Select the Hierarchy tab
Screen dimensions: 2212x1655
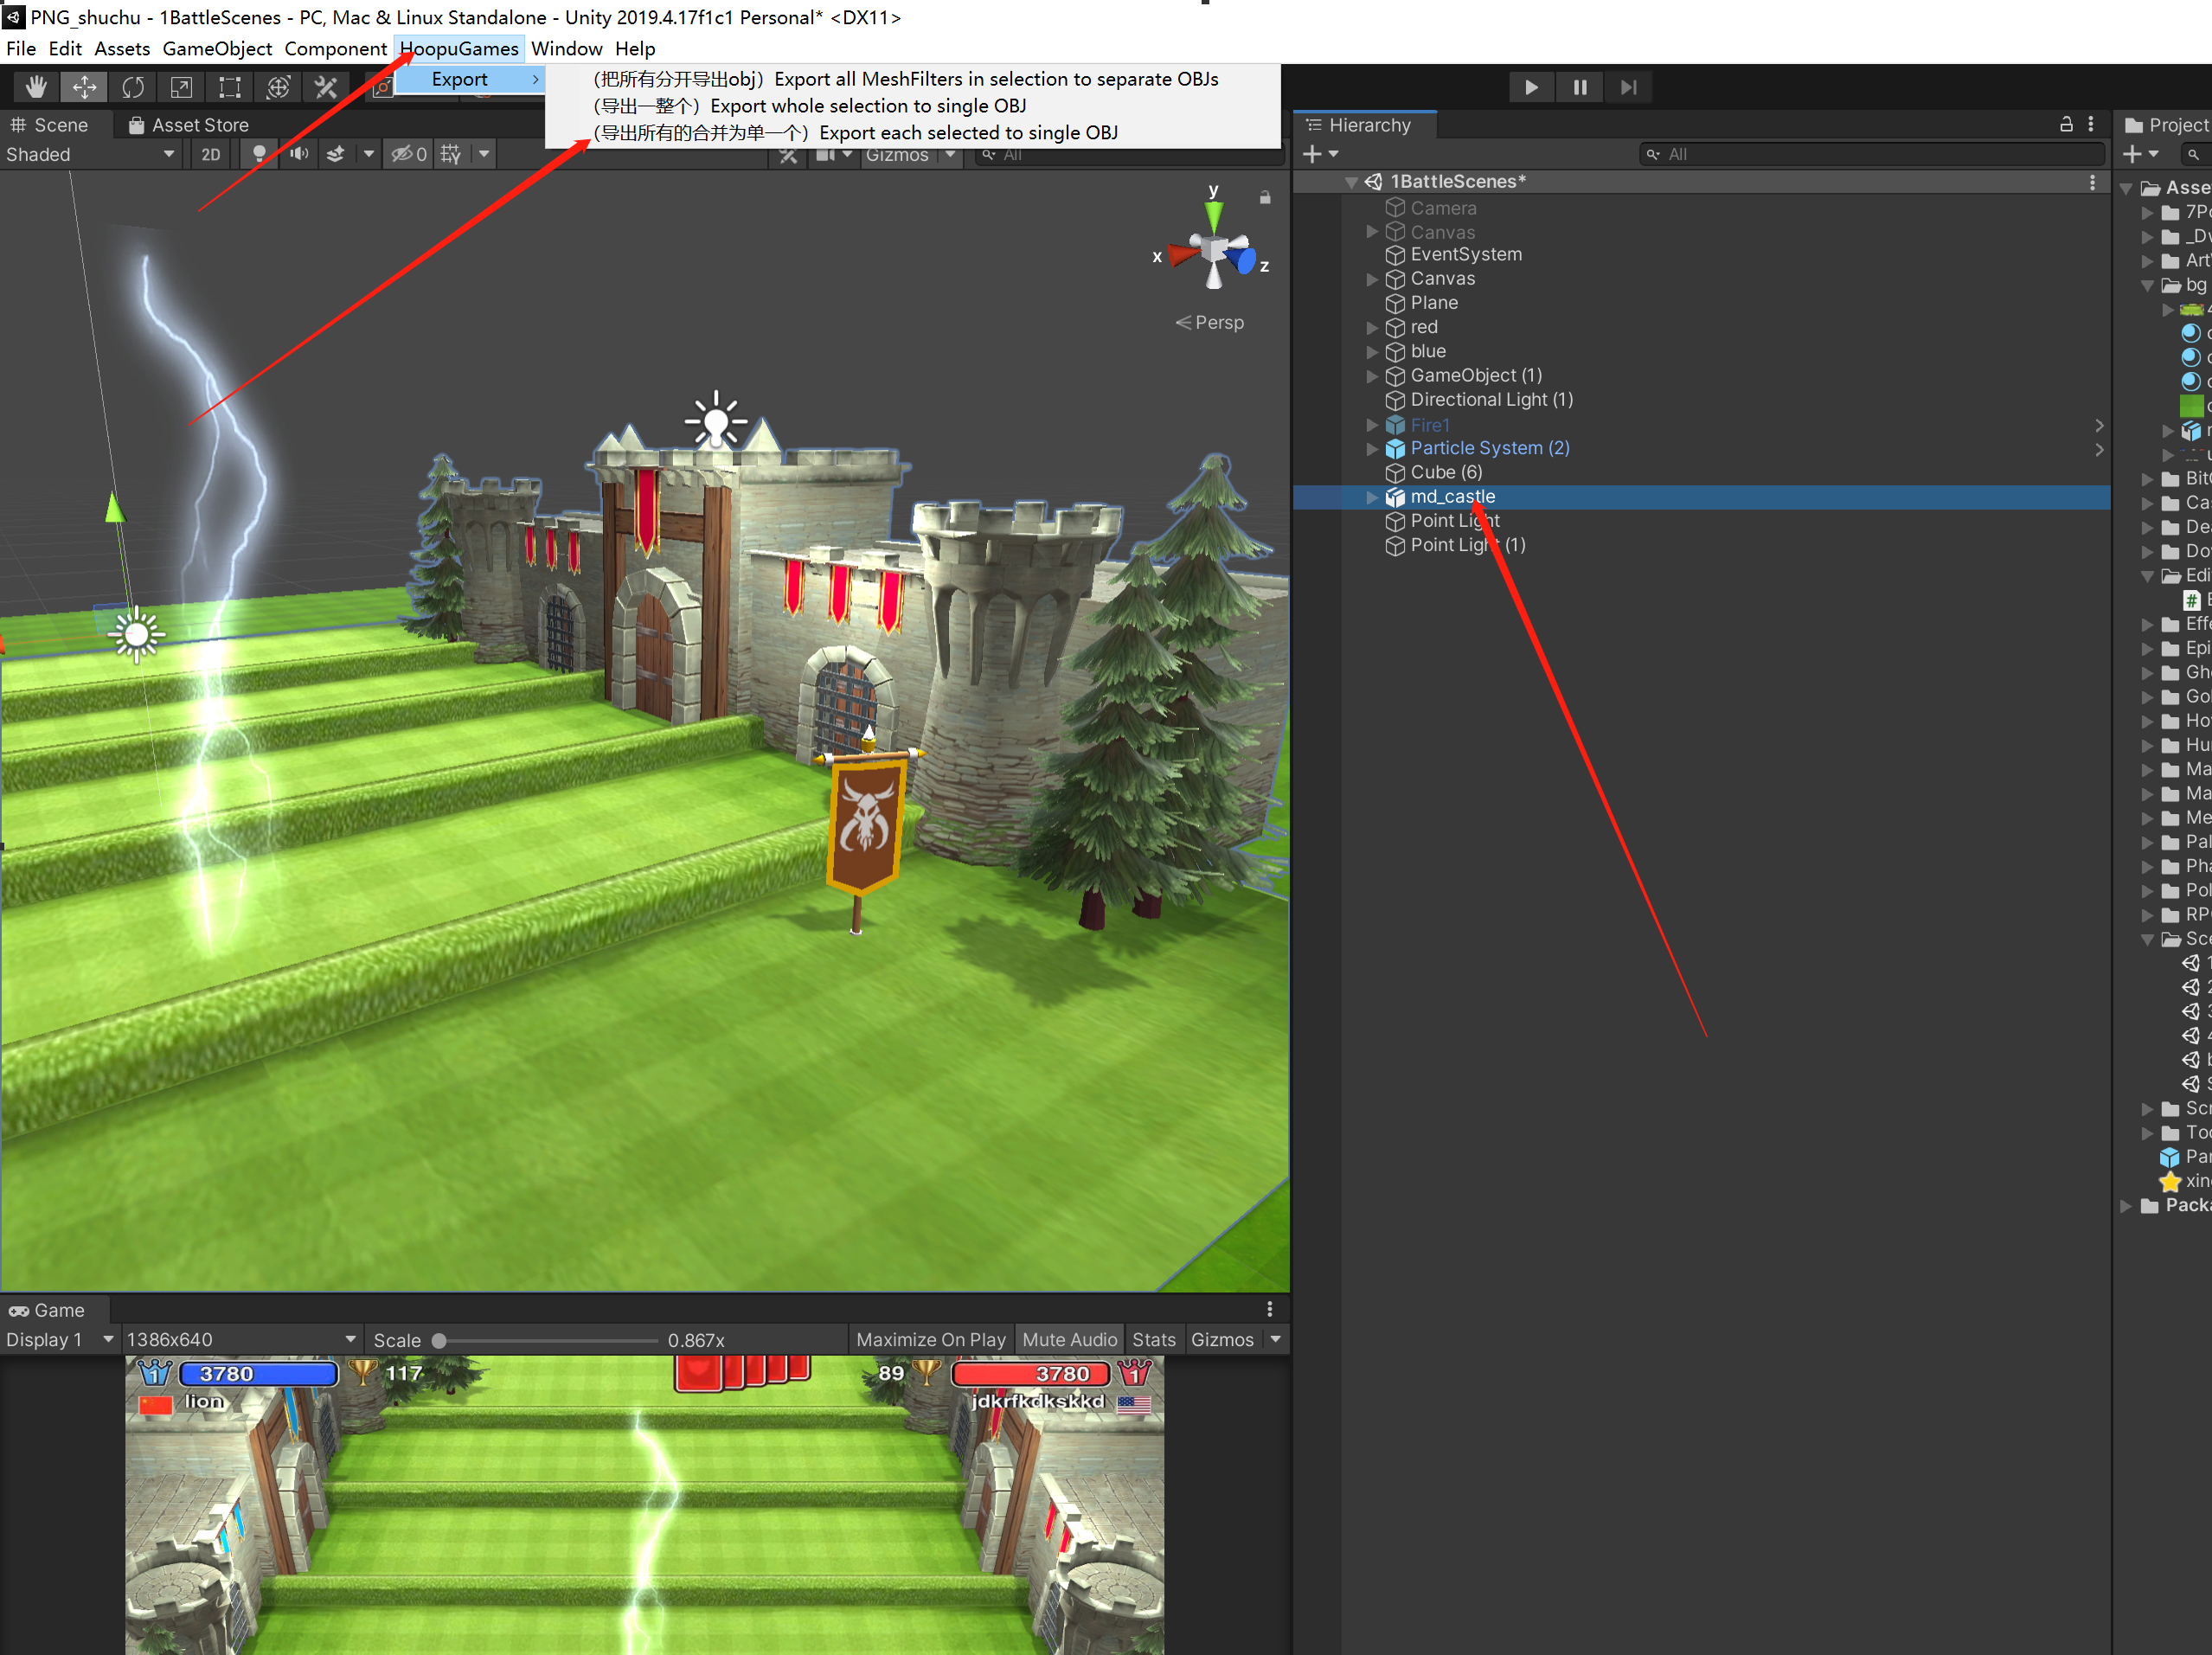click(1365, 125)
